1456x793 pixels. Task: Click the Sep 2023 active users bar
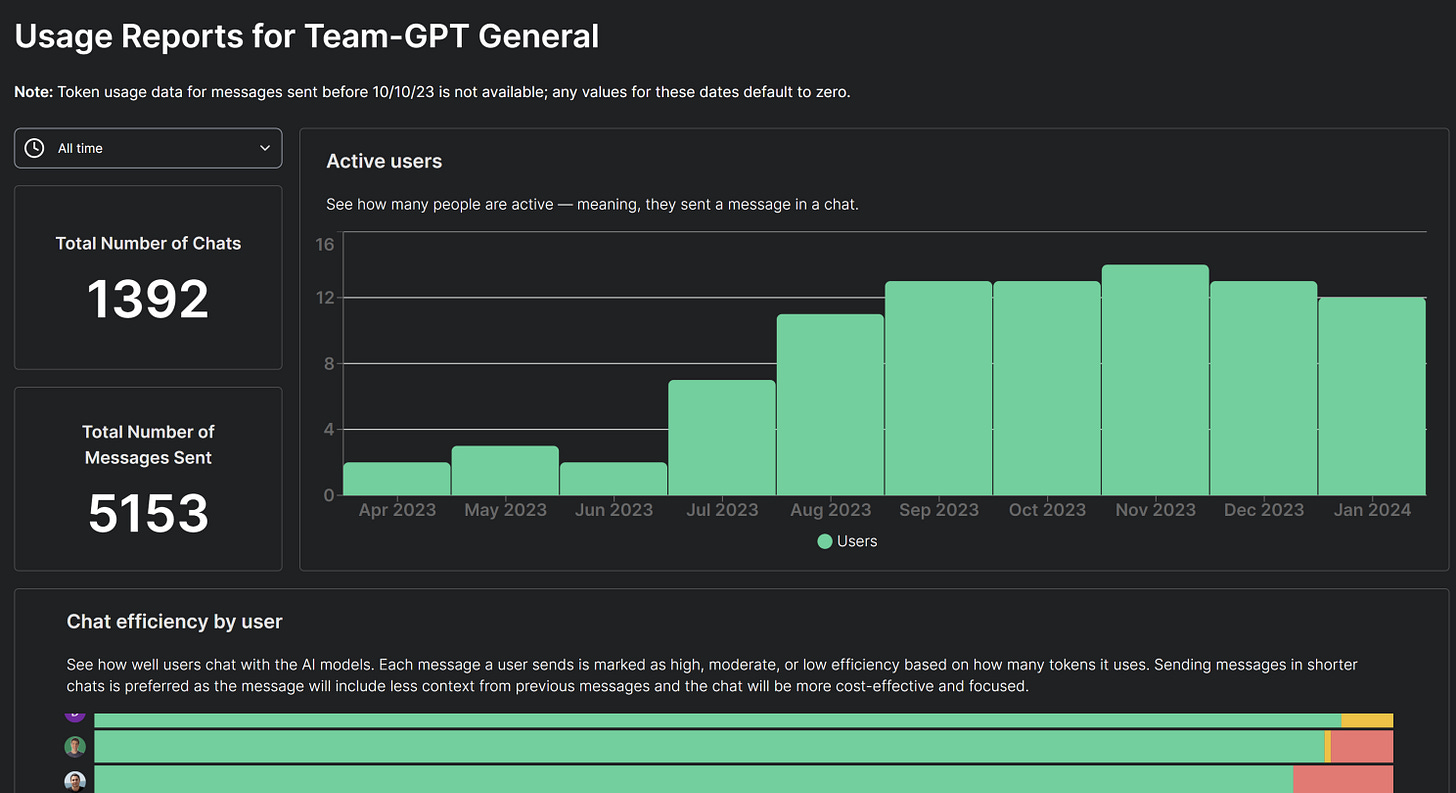[938, 388]
